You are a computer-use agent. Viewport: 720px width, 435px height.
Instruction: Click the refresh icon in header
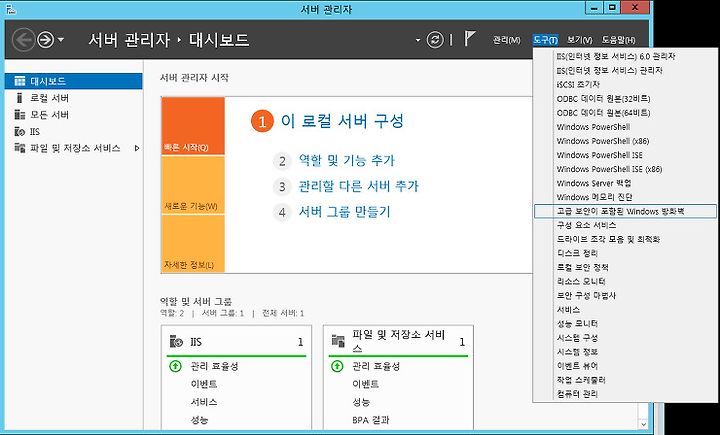coord(434,40)
